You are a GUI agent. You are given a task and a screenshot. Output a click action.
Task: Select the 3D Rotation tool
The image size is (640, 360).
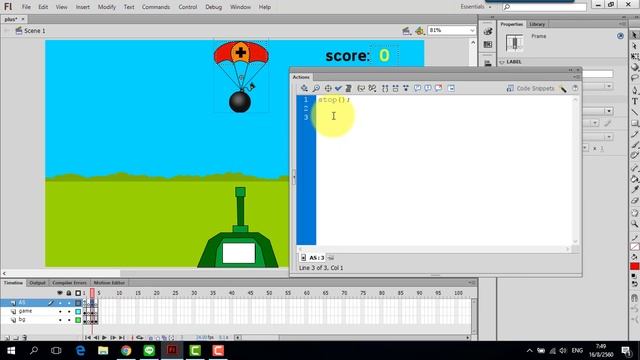(x=634, y=67)
